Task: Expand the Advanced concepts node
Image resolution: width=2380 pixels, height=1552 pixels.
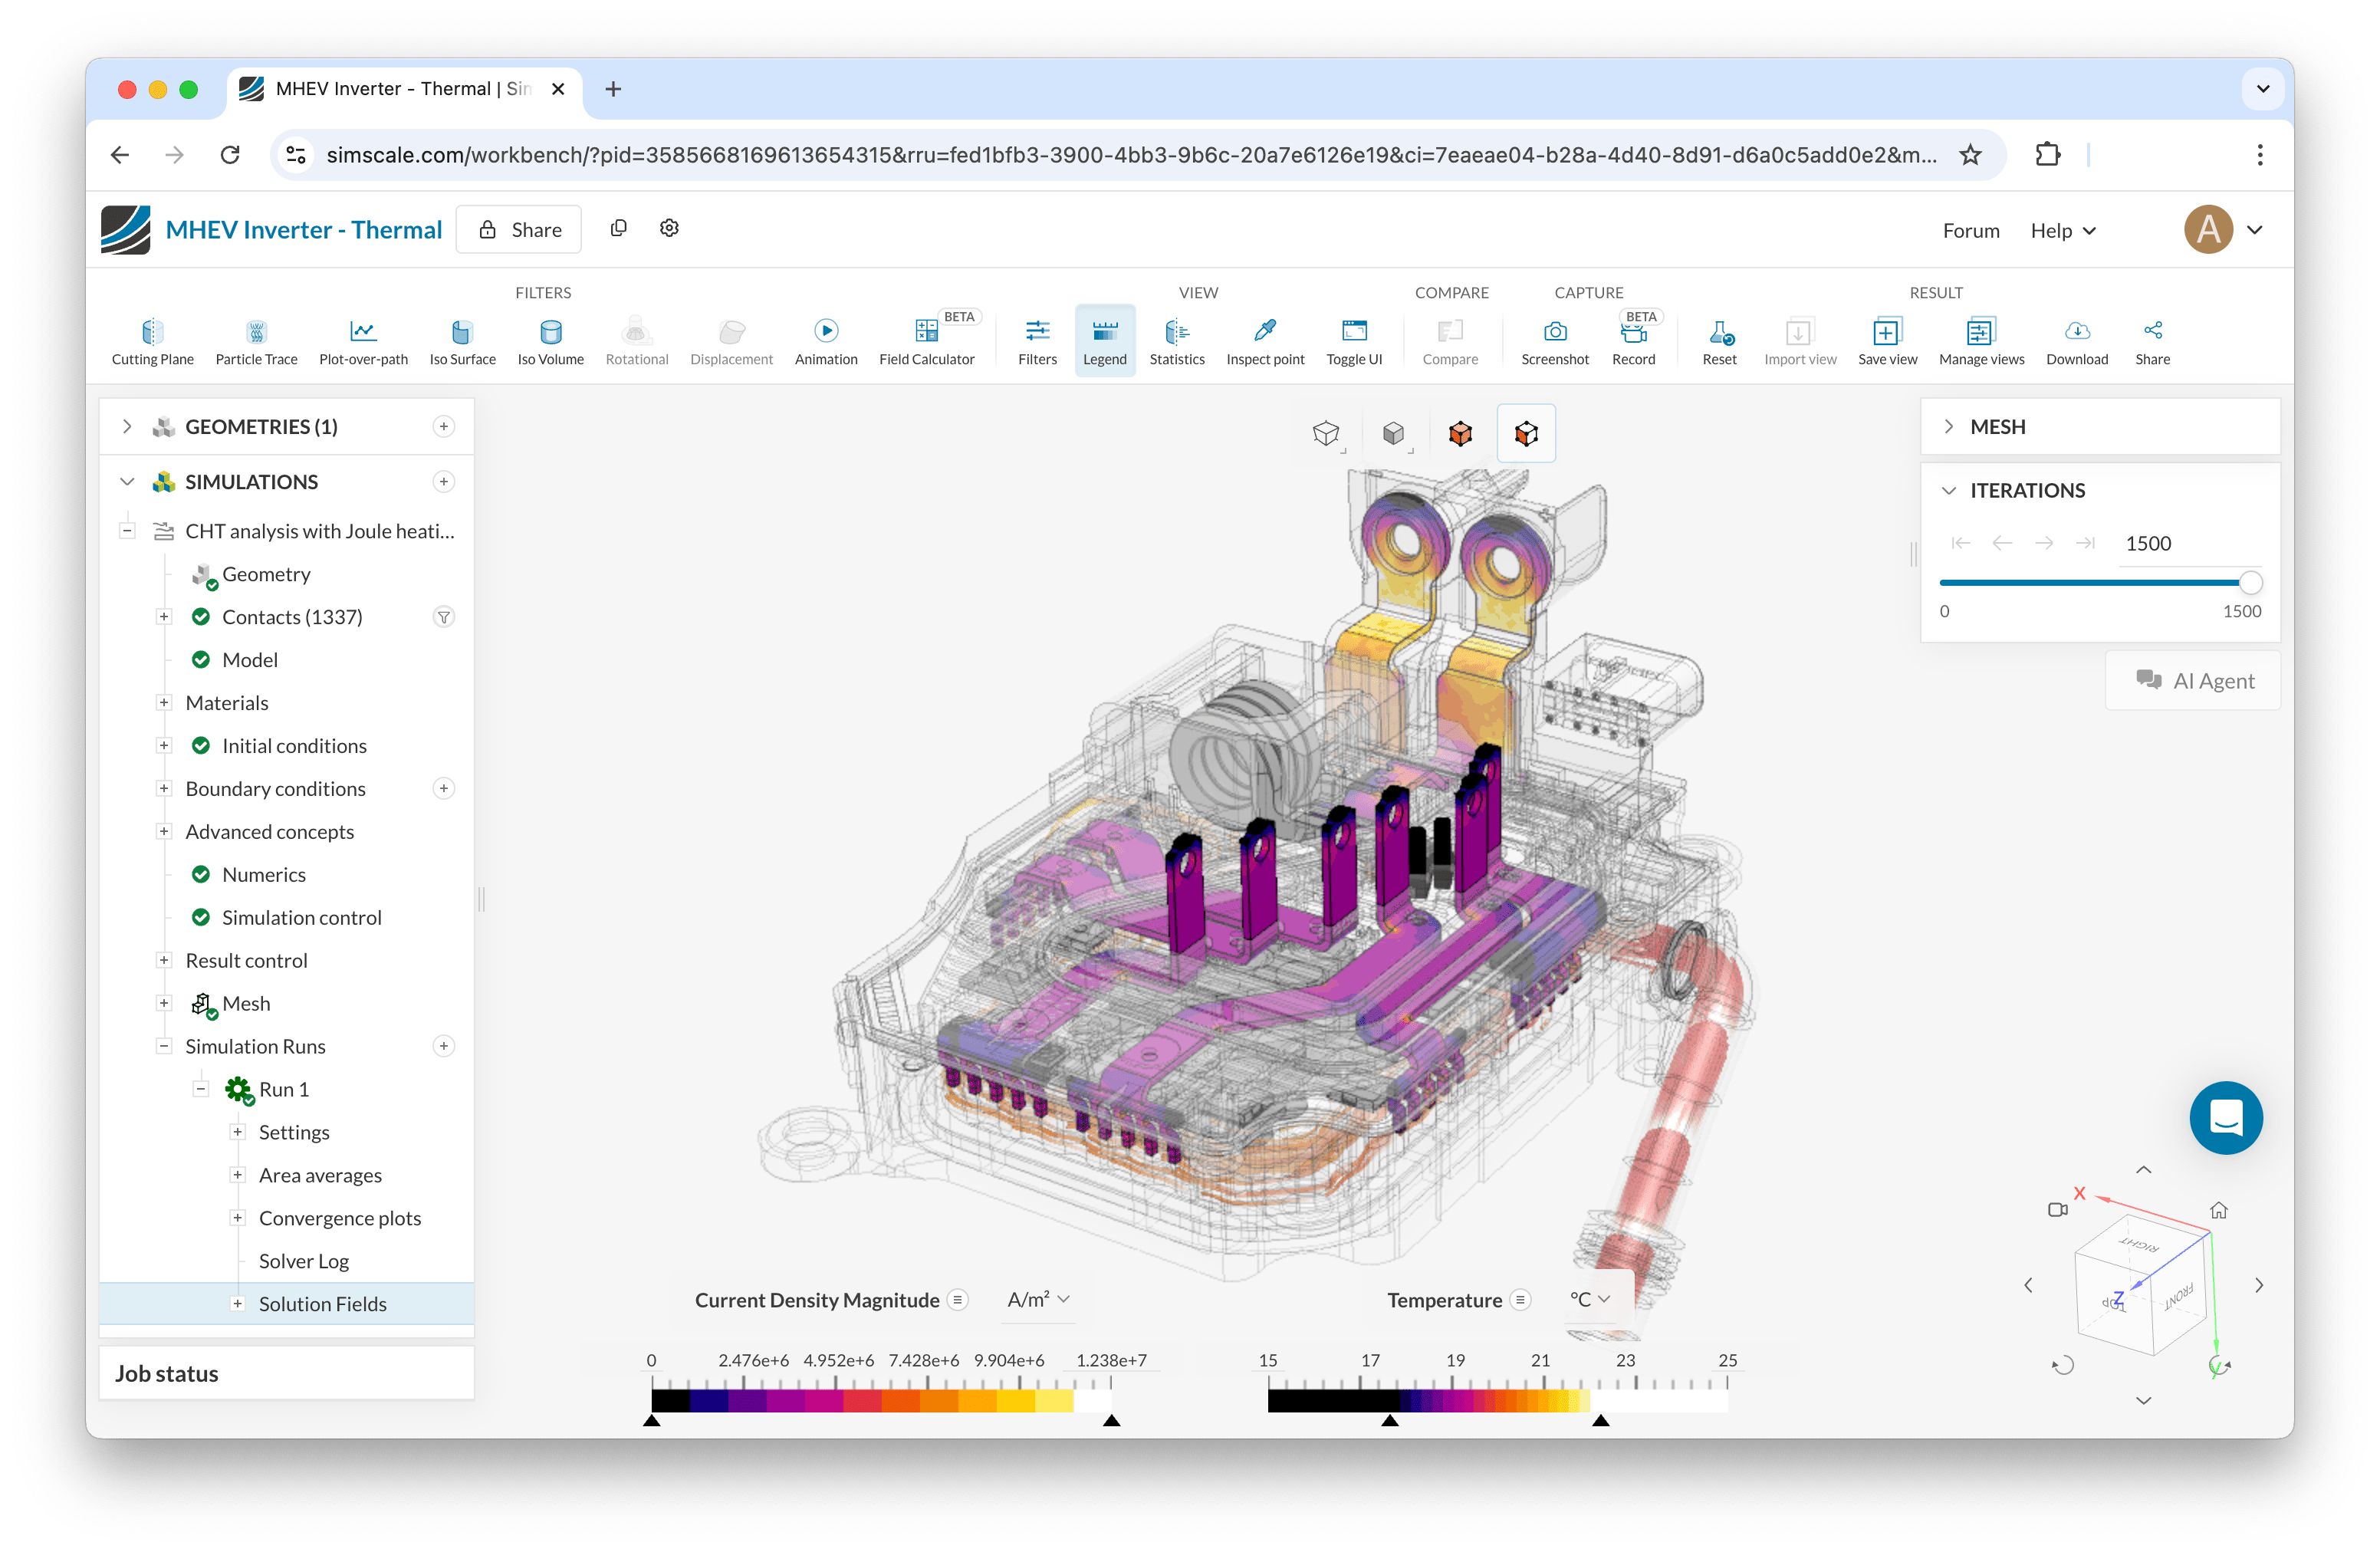Action: (164, 832)
